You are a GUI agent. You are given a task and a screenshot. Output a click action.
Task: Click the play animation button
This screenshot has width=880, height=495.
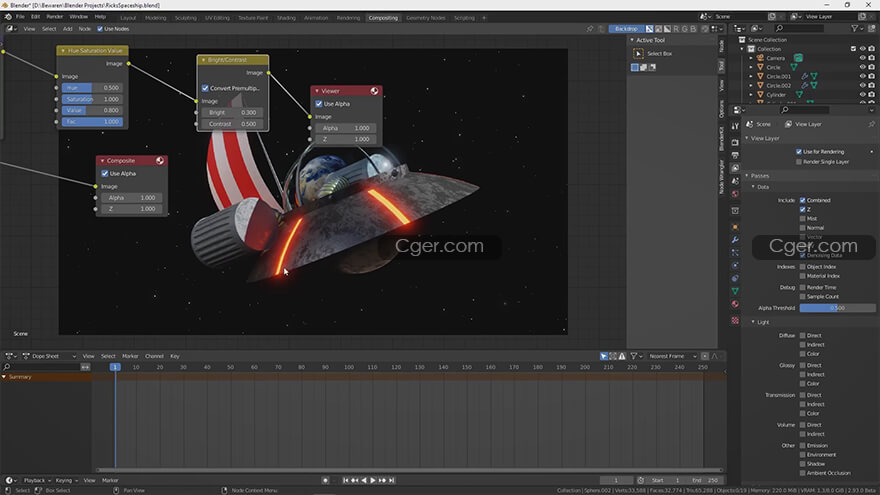tap(373, 480)
